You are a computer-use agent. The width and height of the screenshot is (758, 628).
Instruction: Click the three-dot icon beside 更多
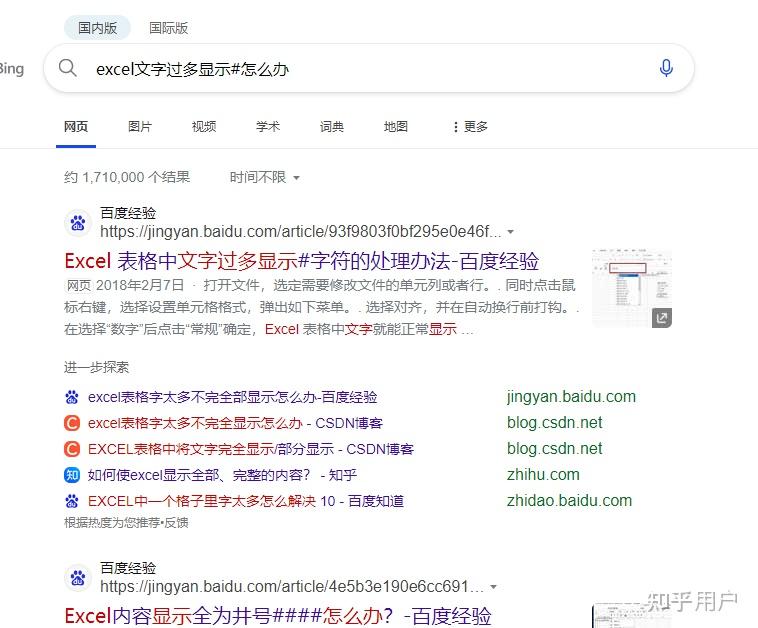[x=455, y=127]
